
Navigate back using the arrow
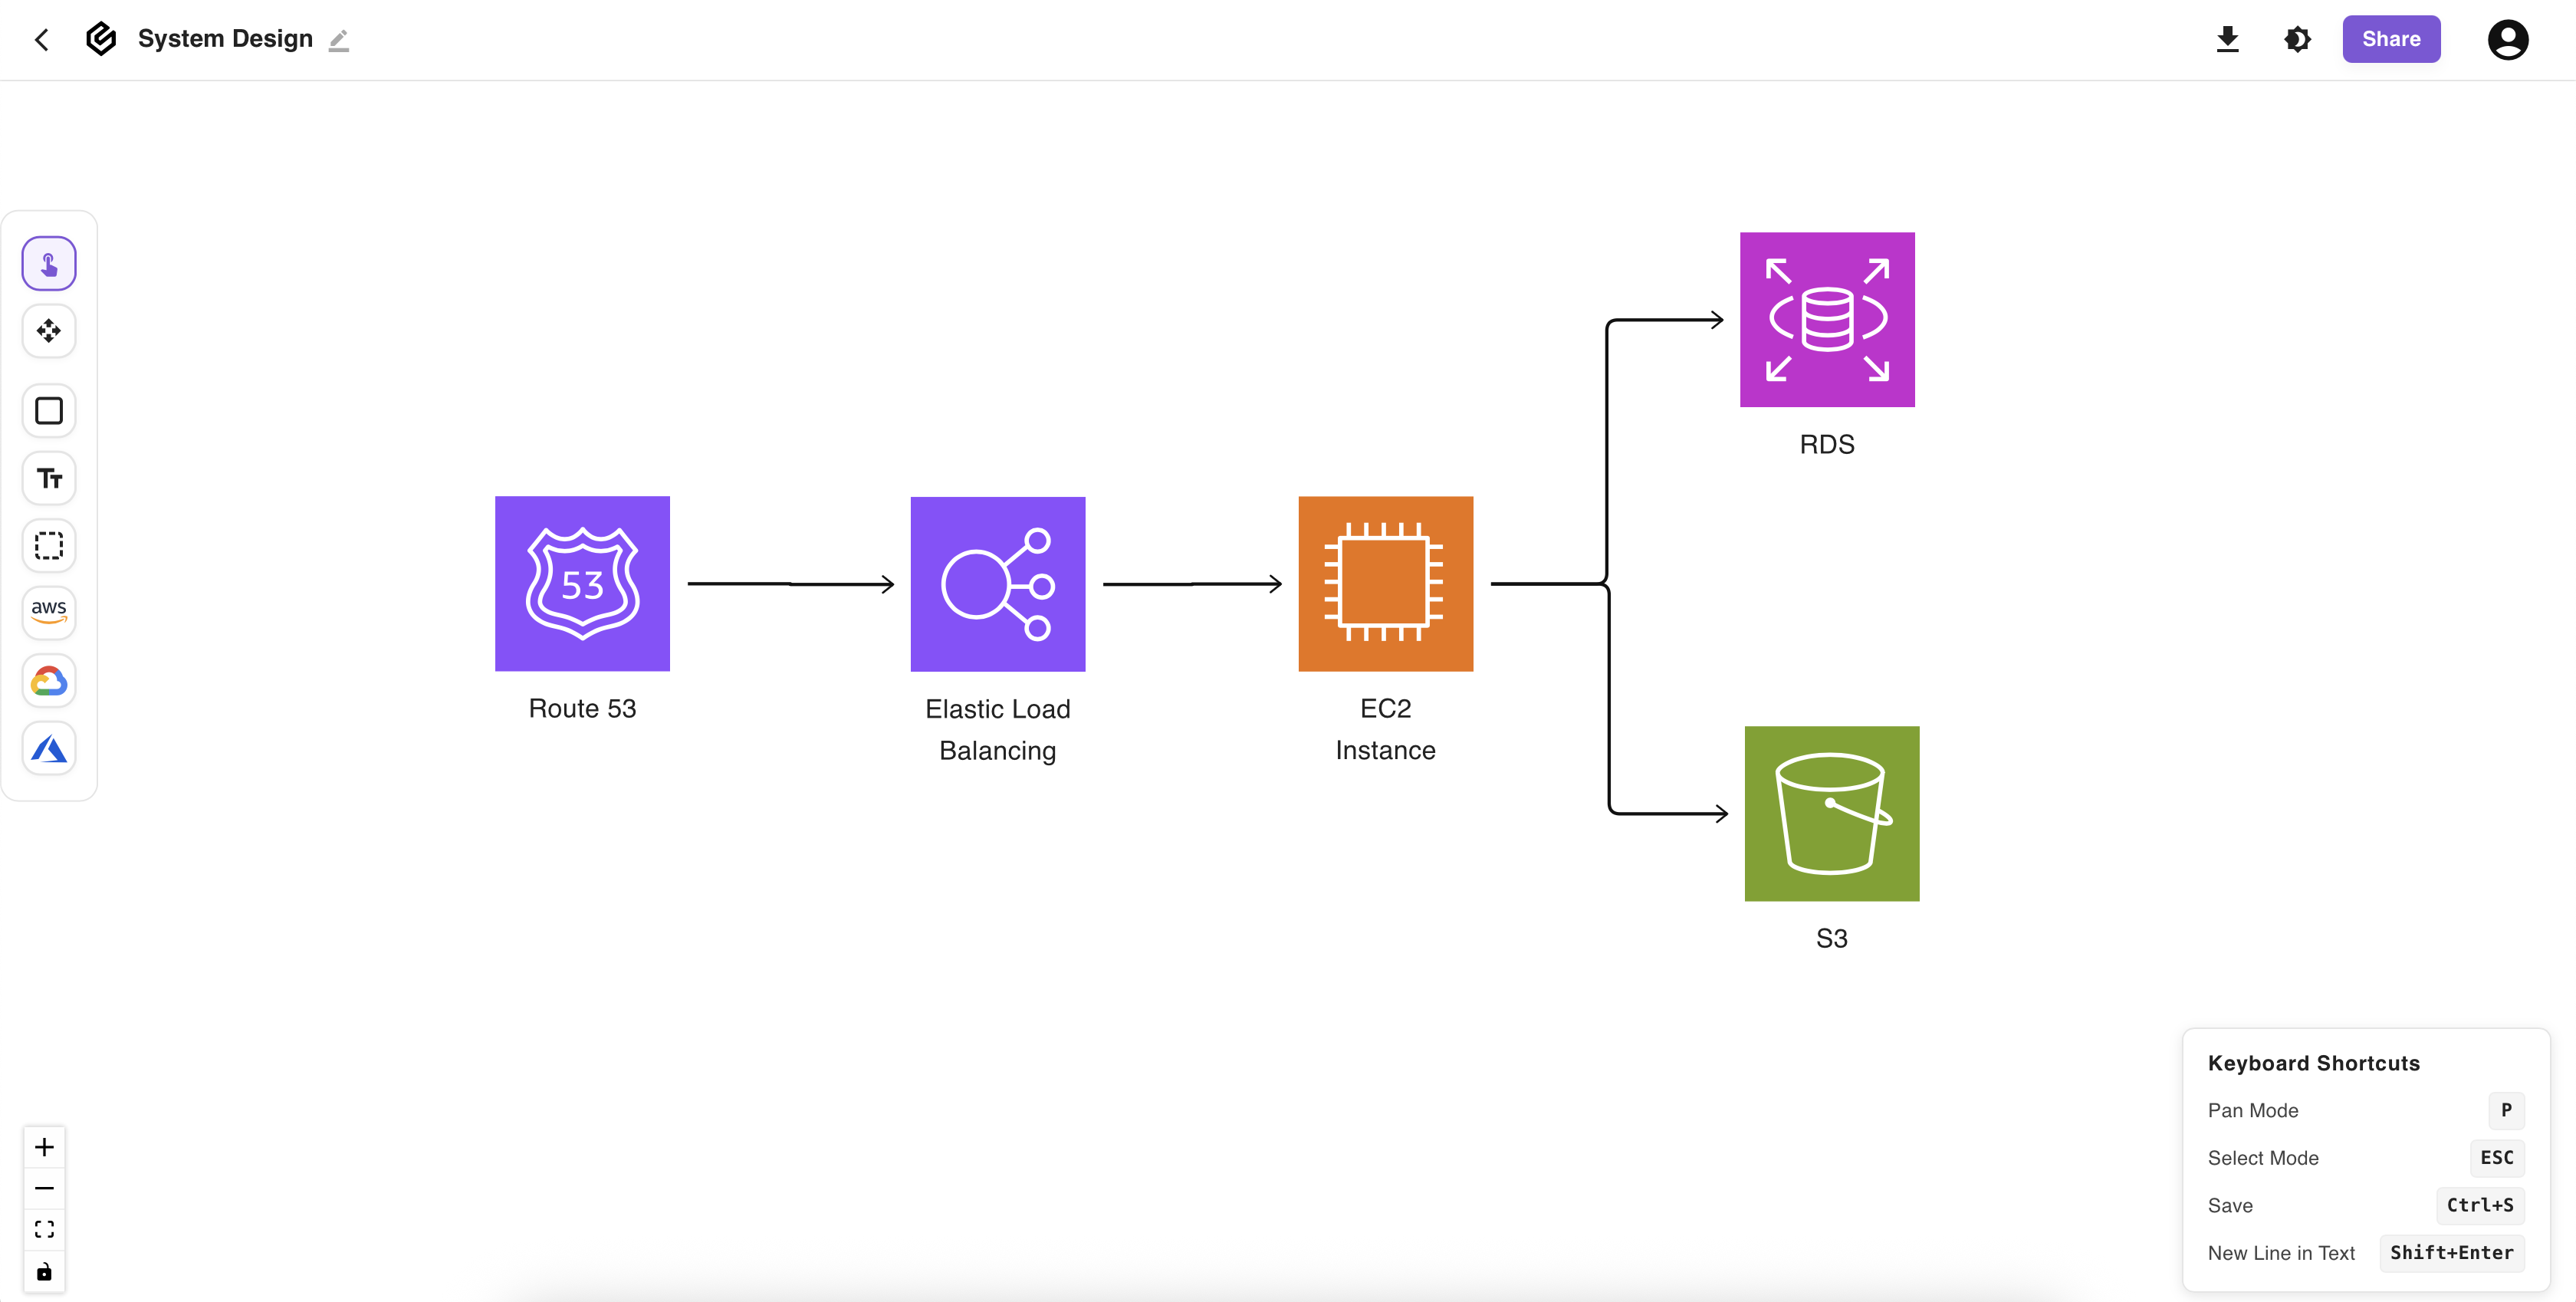[41, 39]
